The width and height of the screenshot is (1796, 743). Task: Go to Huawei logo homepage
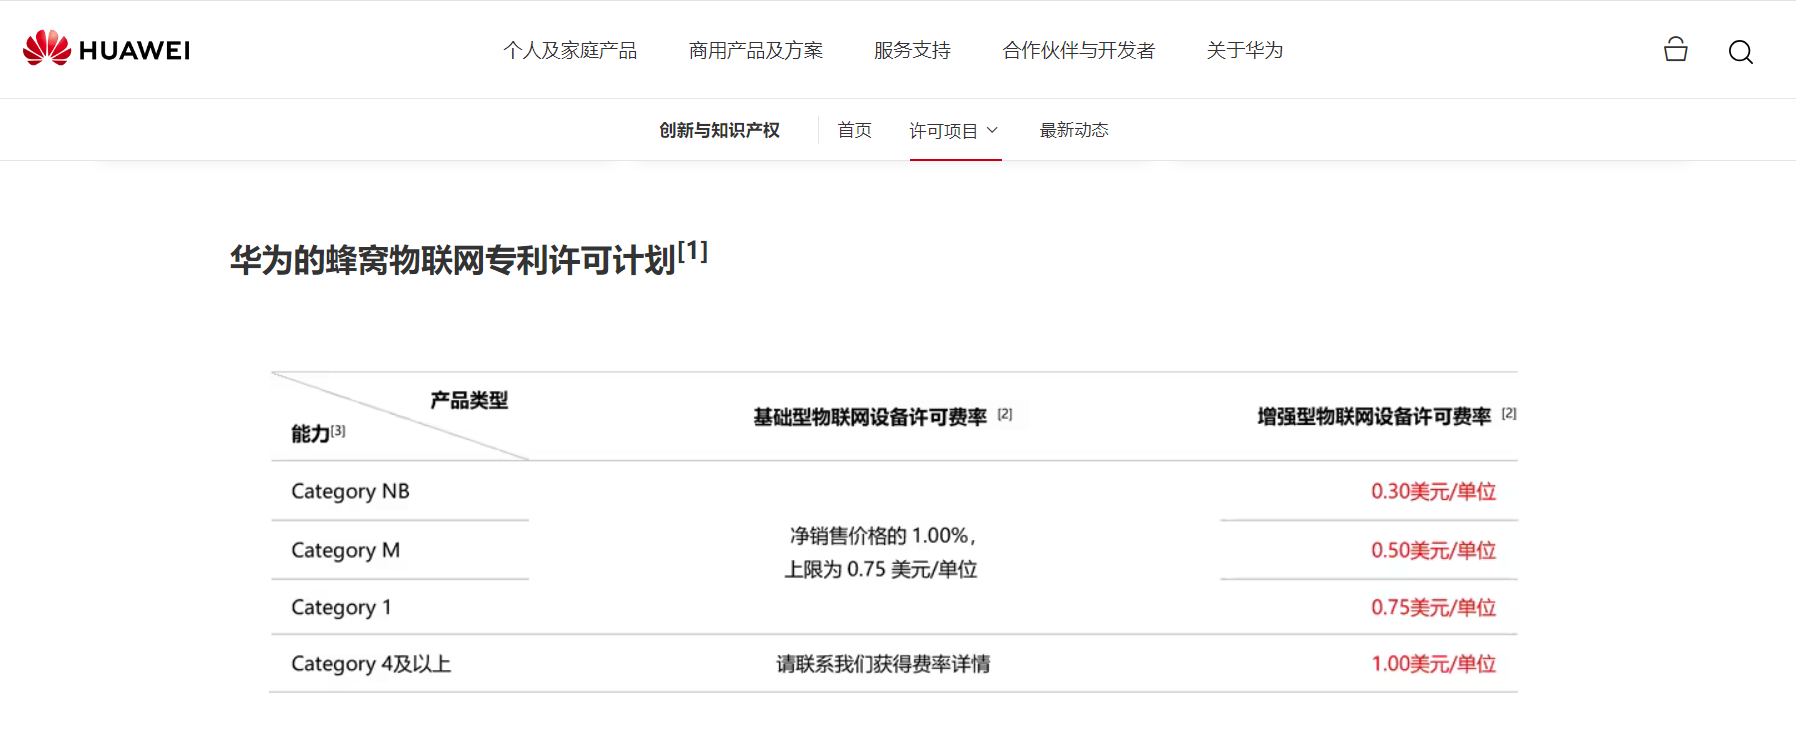coord(106,49)
